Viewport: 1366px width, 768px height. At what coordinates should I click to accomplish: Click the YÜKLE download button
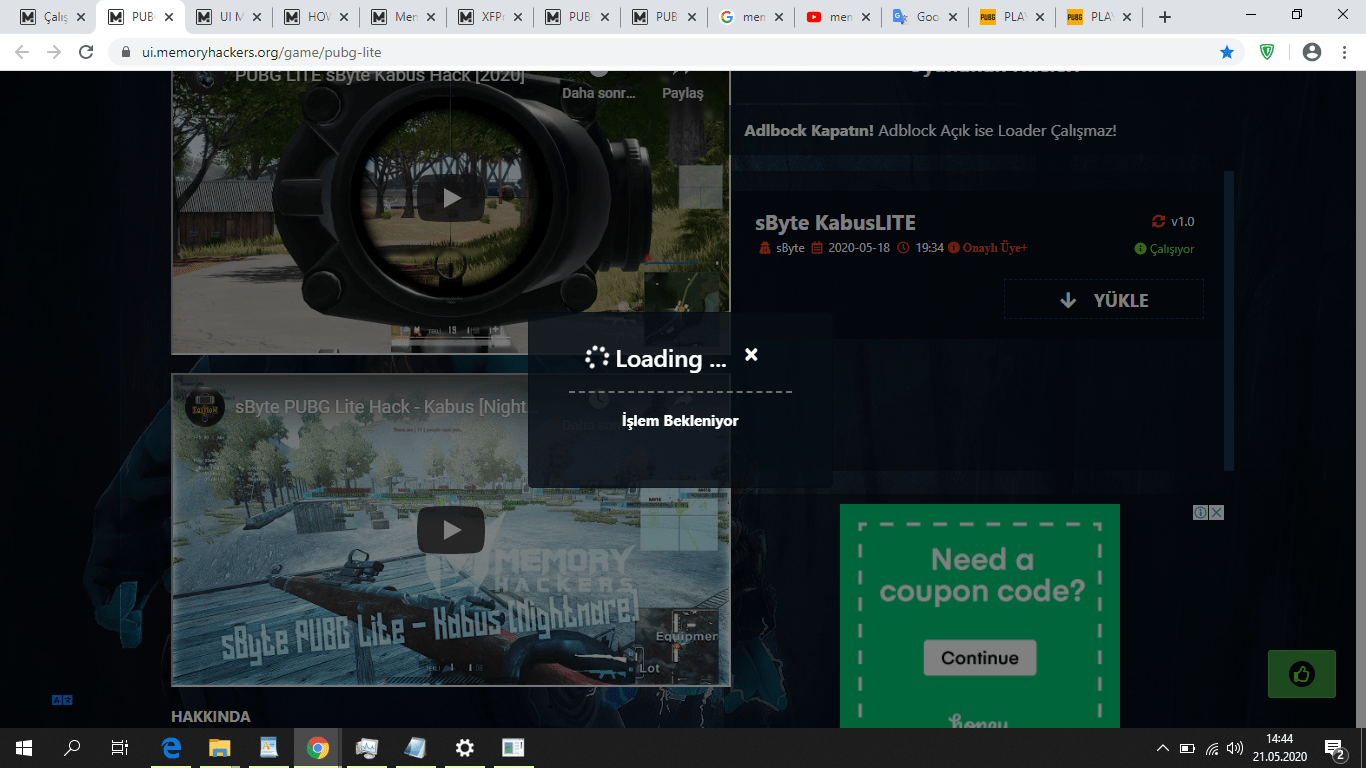pos(1104,300)
